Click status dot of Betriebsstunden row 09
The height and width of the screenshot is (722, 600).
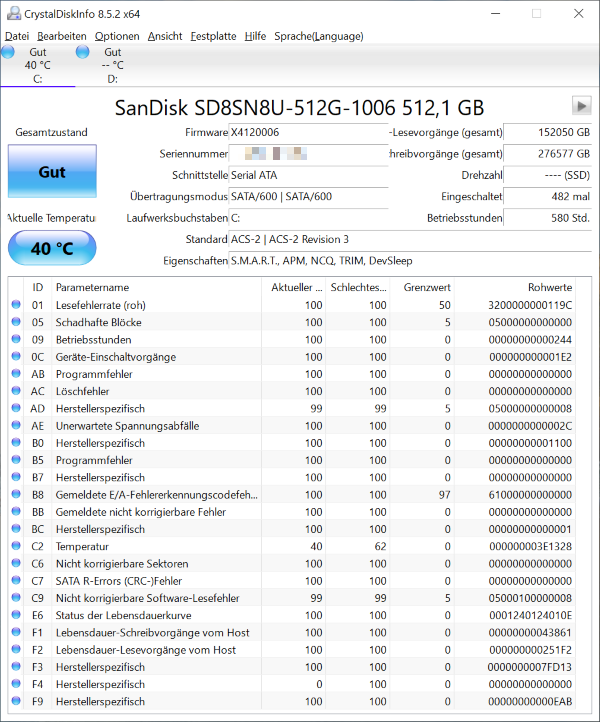(16, 339)
